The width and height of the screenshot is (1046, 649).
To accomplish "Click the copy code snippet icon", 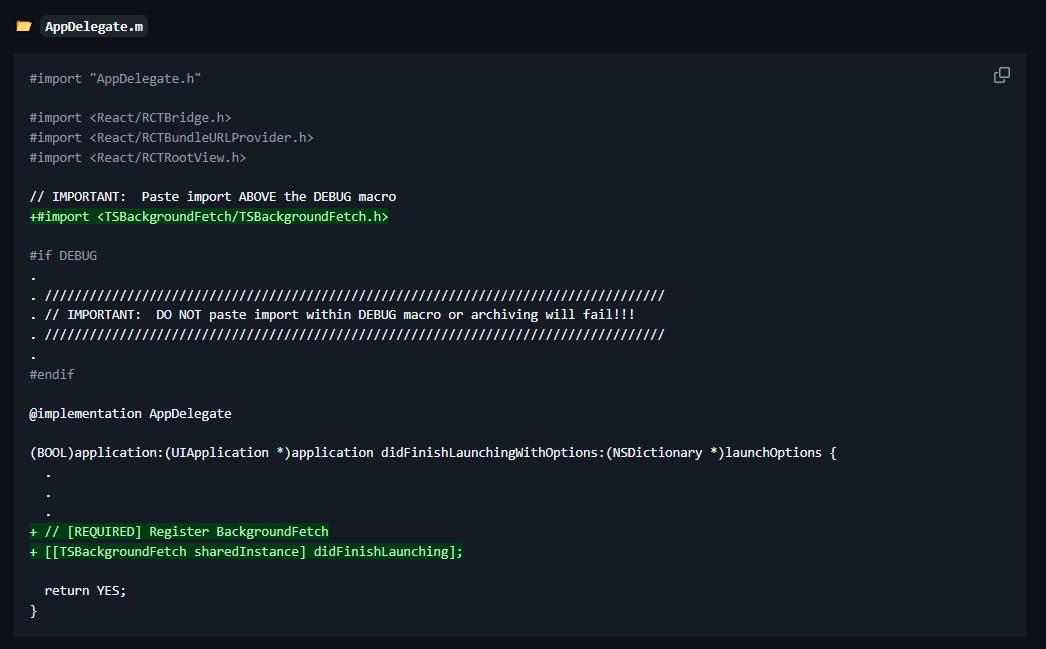I will [1001, 75].
